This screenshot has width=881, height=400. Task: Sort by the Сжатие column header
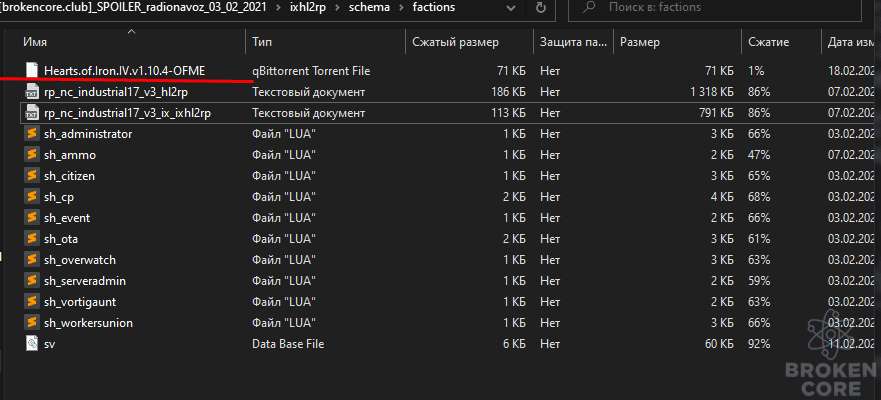[769, 42]
